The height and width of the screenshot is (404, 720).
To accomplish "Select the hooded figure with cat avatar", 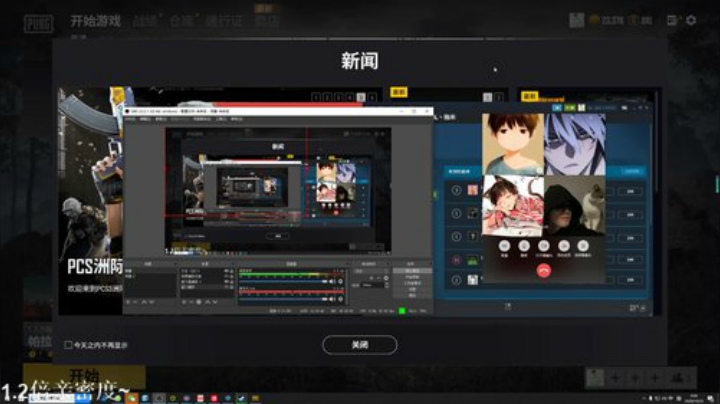I will pos(575,206).
